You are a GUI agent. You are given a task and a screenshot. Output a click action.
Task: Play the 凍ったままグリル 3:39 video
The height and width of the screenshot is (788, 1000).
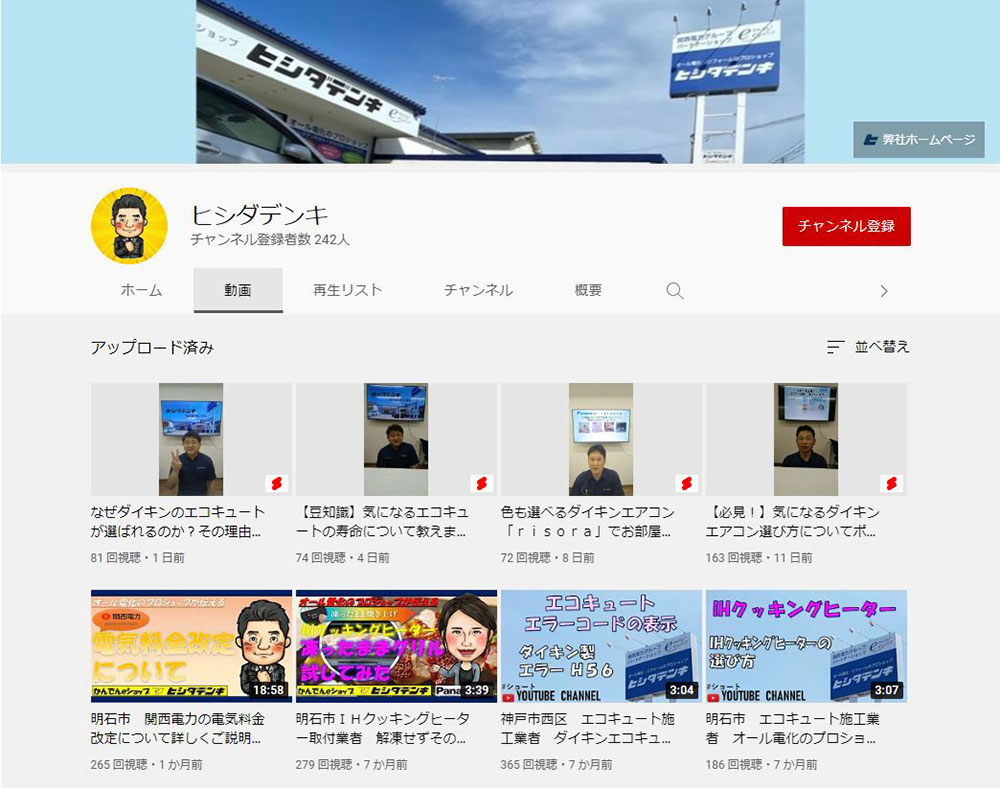[396, 646]
